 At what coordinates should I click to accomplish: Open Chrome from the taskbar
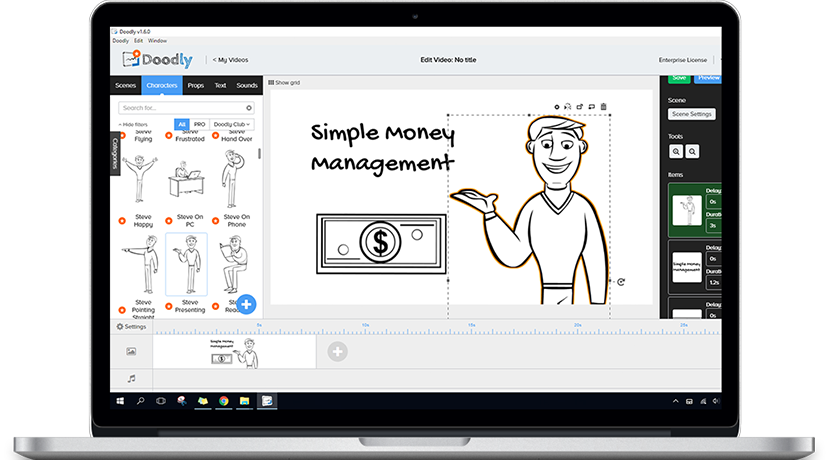(x=223, y=401)
